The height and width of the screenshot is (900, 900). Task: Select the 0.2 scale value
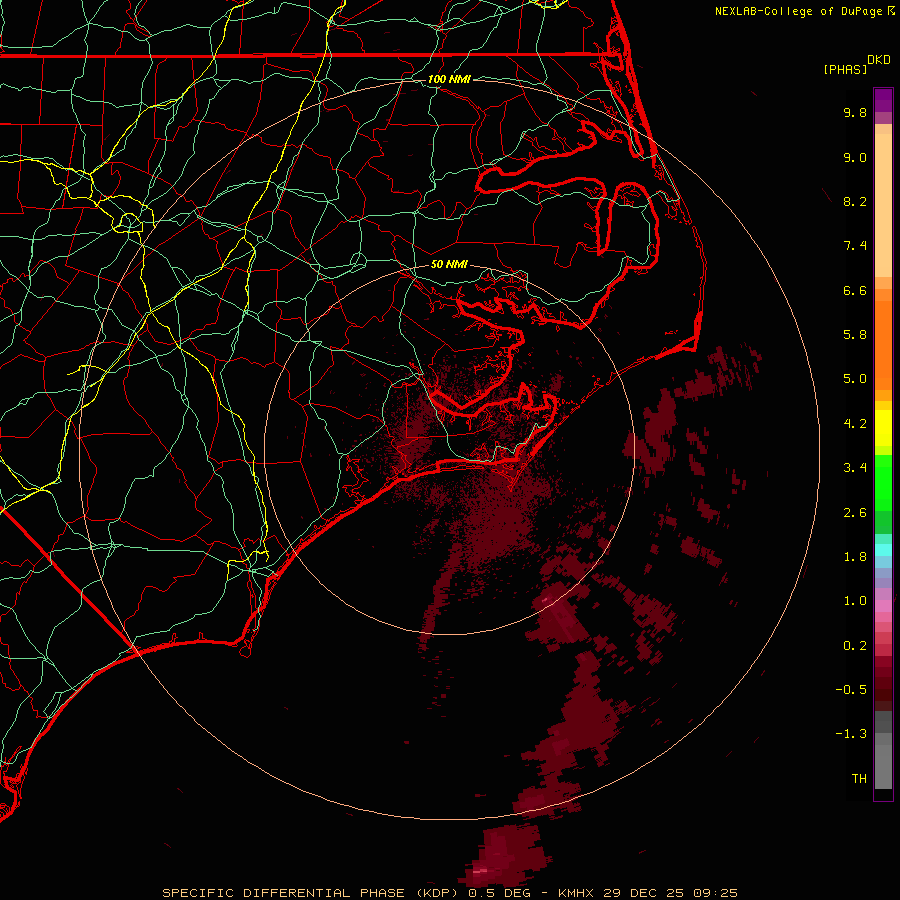click(x=855, y=646)
